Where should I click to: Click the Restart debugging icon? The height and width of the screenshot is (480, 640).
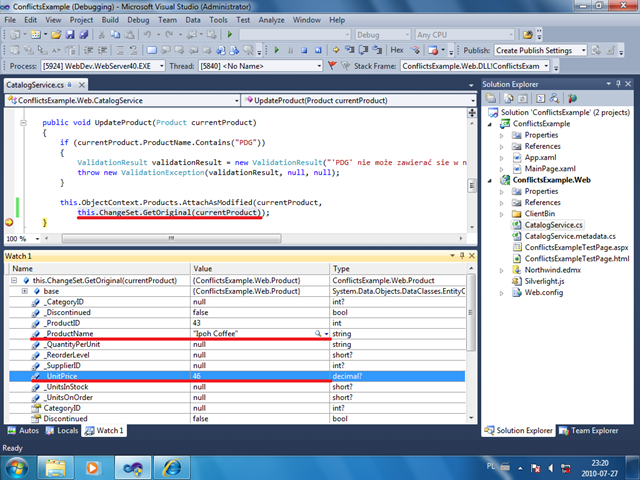pyautogui.click(x=318, y=50)
